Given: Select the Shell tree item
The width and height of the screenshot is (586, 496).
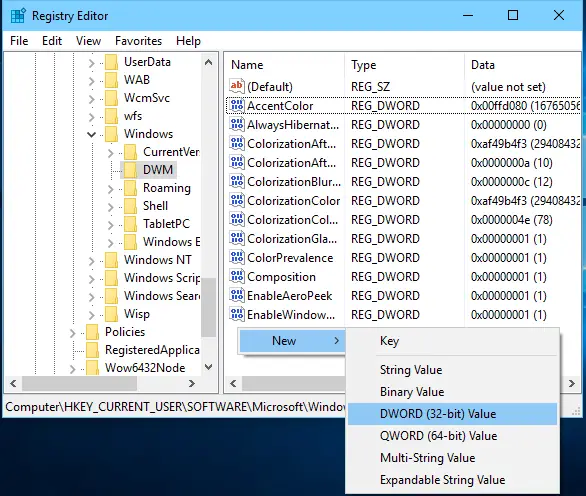Looking at the screenshot, I should (x=155, y=206).
